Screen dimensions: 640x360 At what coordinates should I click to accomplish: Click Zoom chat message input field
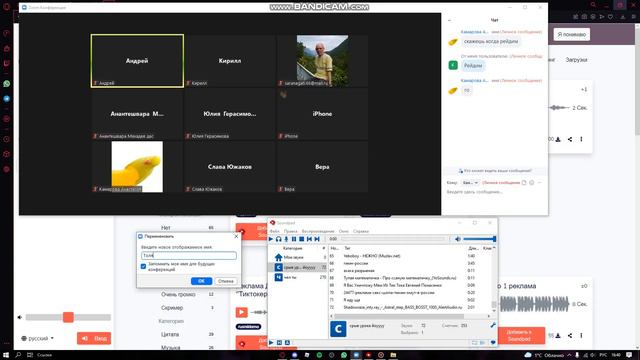pos(495,192)
